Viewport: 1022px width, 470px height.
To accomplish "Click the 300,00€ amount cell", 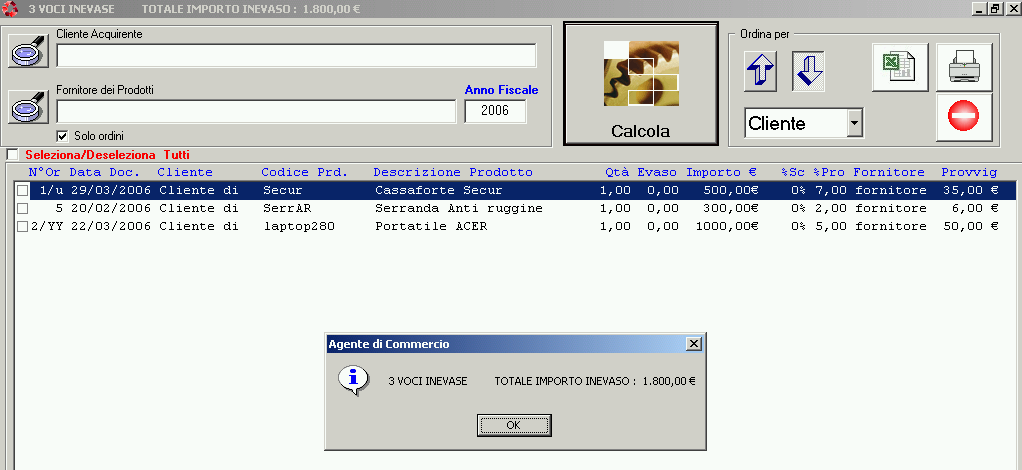I will (x=731, y=209).
